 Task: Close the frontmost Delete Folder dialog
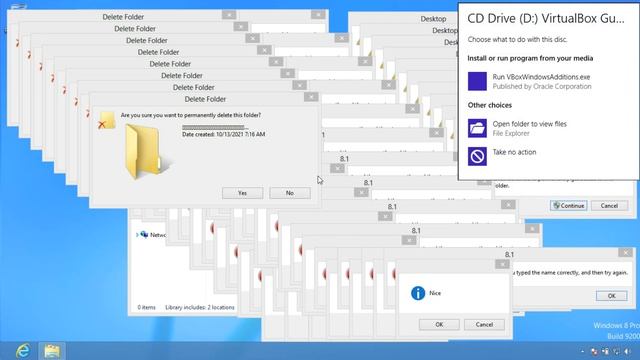coord(311,97)
